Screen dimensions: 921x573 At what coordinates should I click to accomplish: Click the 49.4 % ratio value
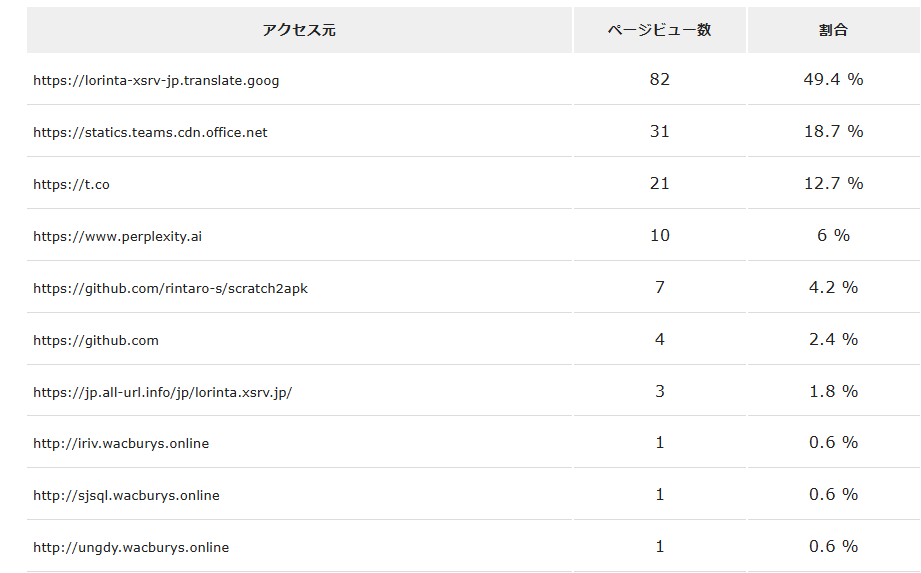tap(833, 79)
